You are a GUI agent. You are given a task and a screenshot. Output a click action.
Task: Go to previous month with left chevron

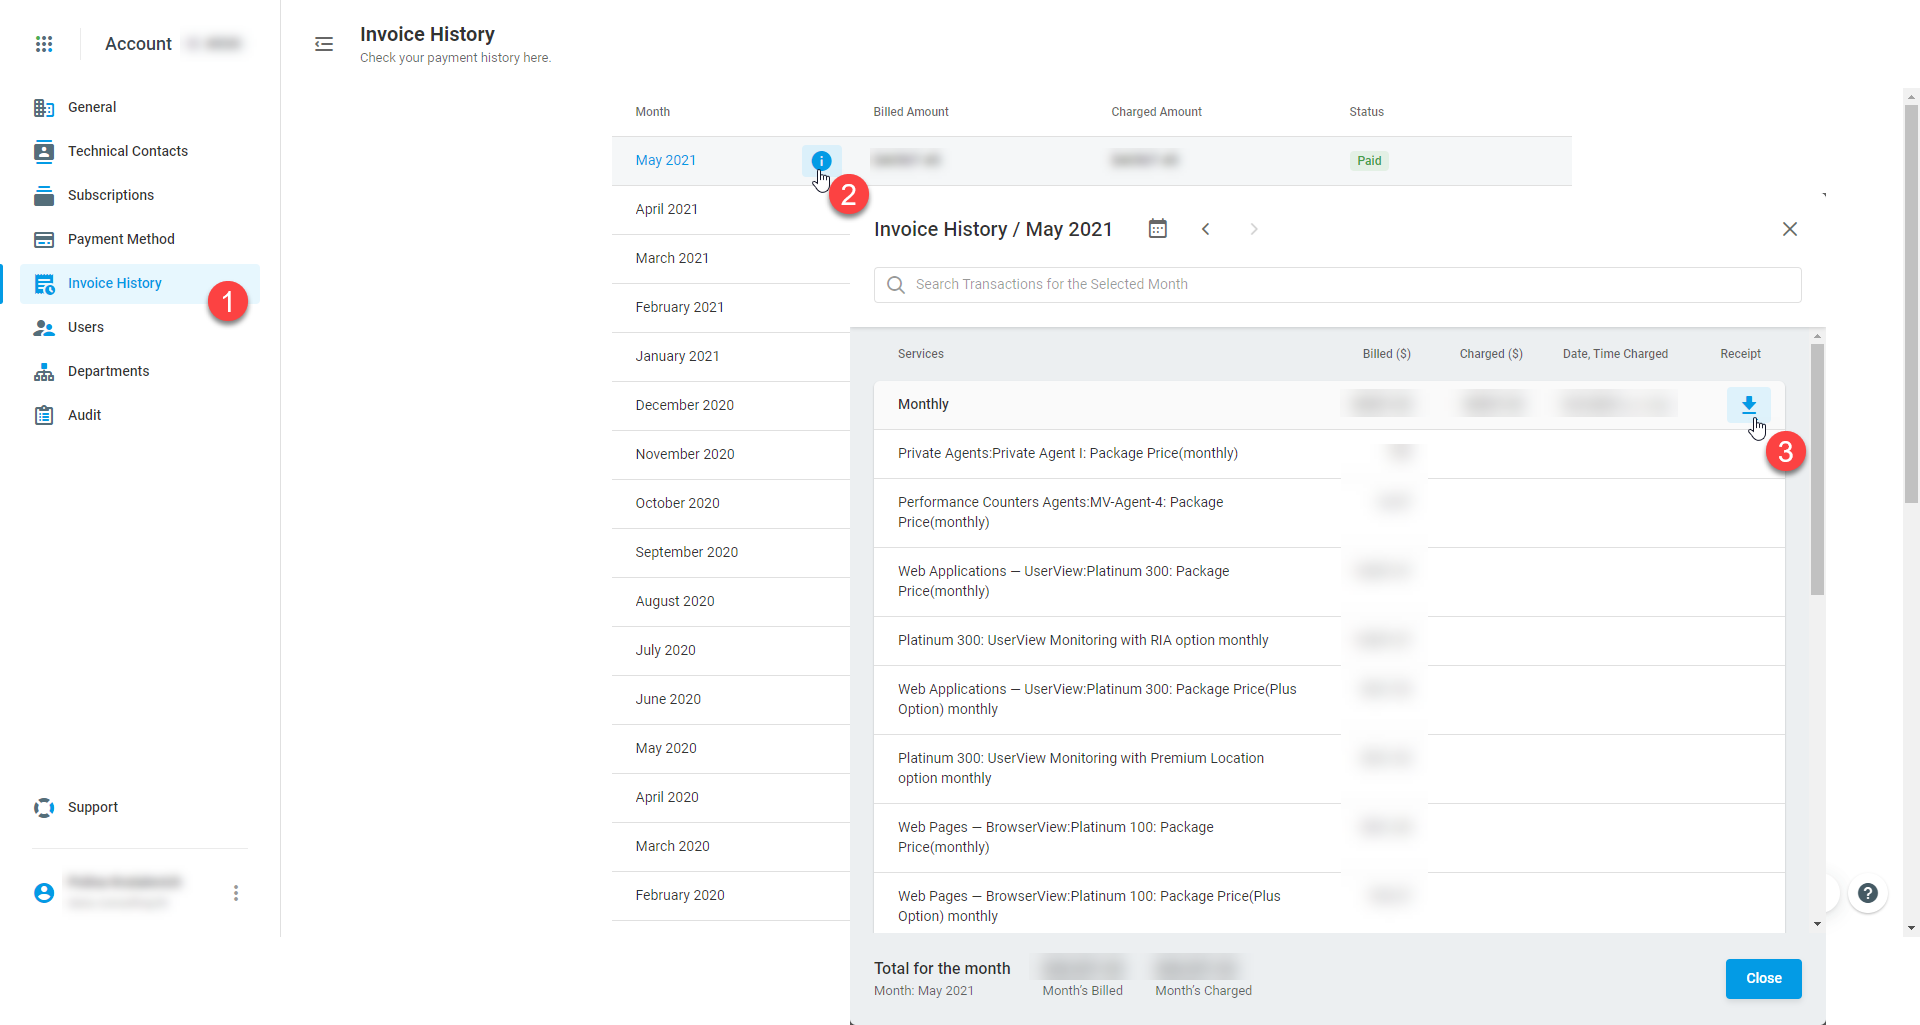(1206, 229)
